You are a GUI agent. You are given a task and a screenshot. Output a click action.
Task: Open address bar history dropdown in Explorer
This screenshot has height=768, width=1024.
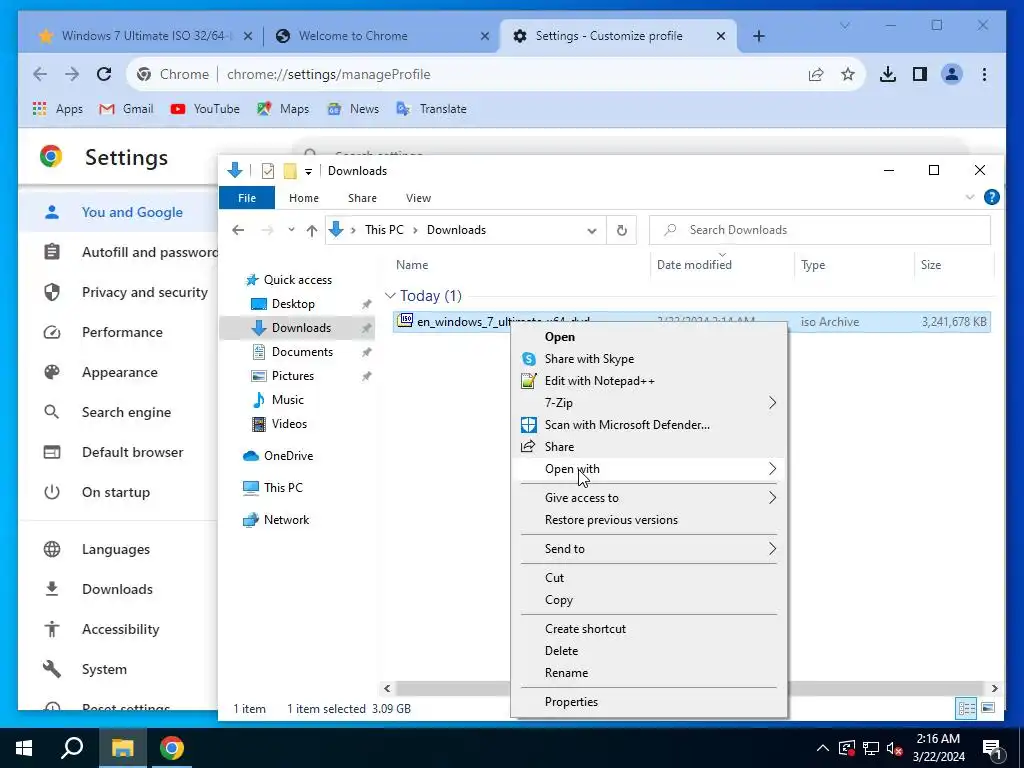click(592, 231)
